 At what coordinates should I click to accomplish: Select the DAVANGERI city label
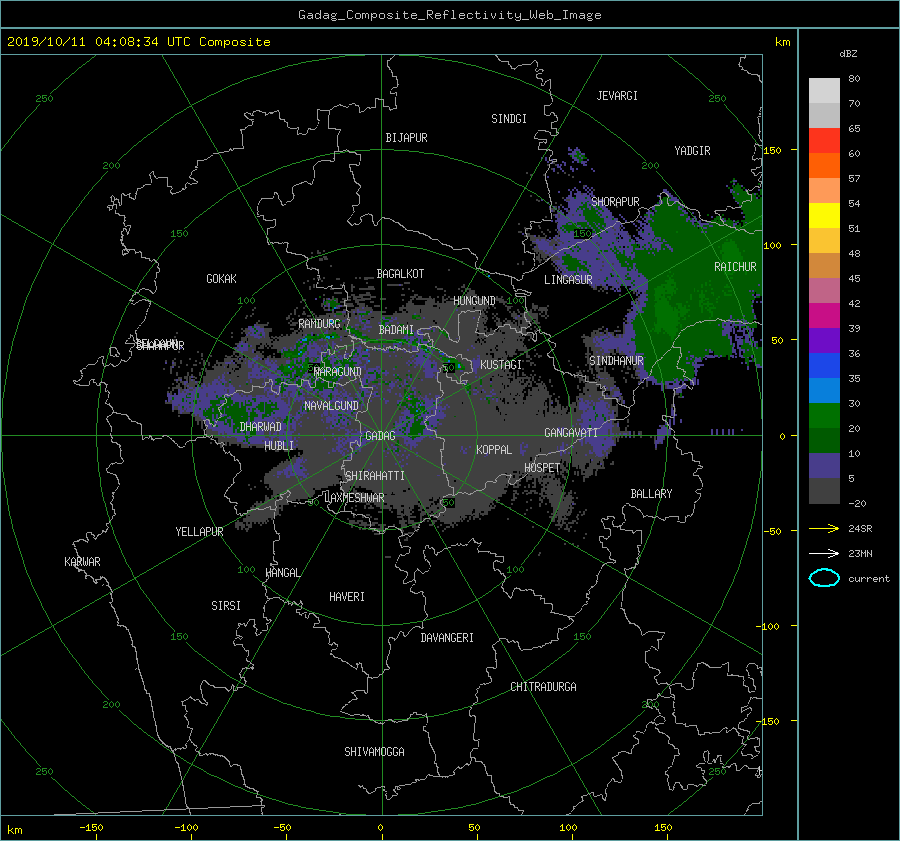click(x=447, y=638)
